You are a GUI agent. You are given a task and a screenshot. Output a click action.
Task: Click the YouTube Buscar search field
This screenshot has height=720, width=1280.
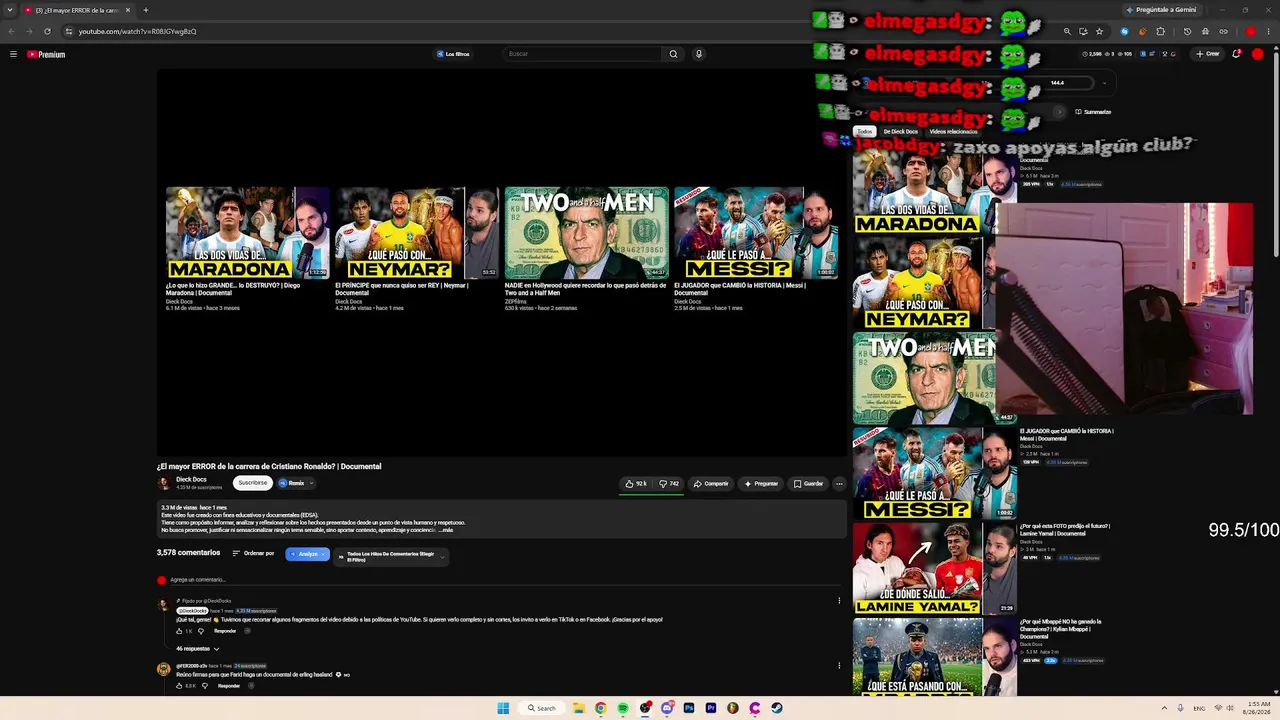(583, 54)
